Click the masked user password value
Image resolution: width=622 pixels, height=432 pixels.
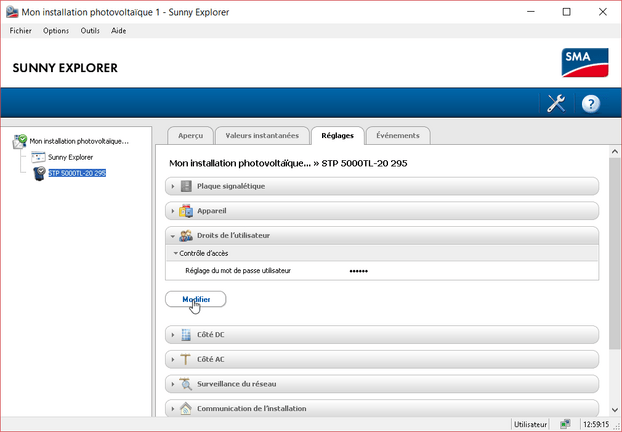(359, 271)
